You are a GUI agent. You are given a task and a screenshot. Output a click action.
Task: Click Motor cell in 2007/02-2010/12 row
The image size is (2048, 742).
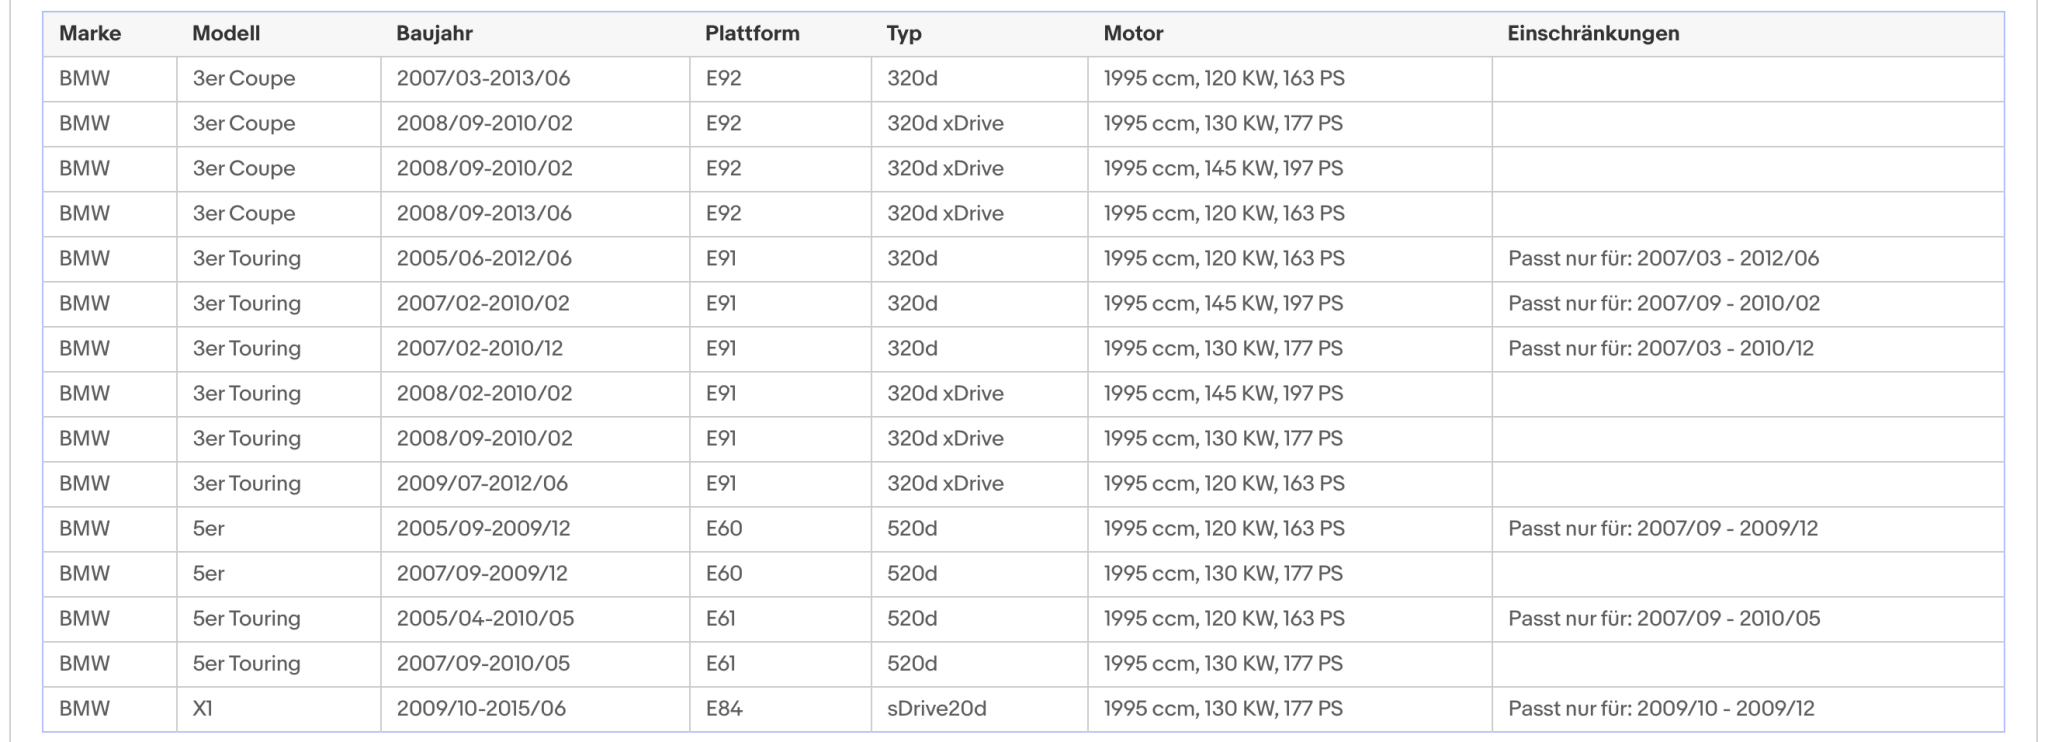tap(1290, 349)
